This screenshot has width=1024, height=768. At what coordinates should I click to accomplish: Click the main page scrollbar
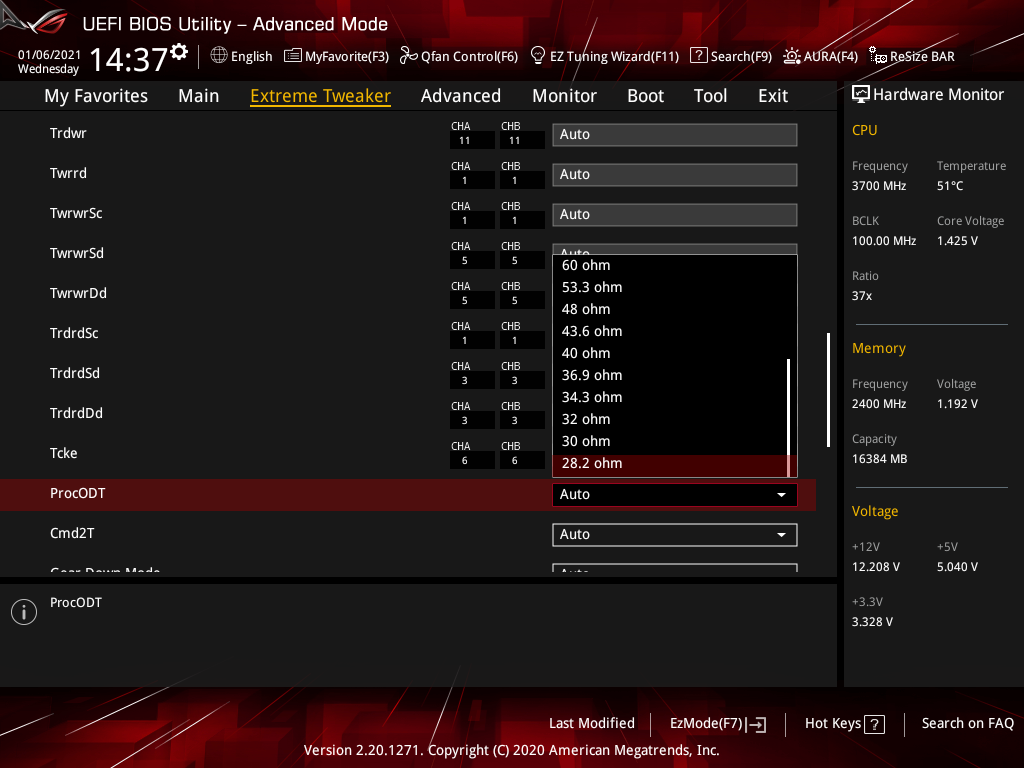pyautogui.click(x=828, y=390)
